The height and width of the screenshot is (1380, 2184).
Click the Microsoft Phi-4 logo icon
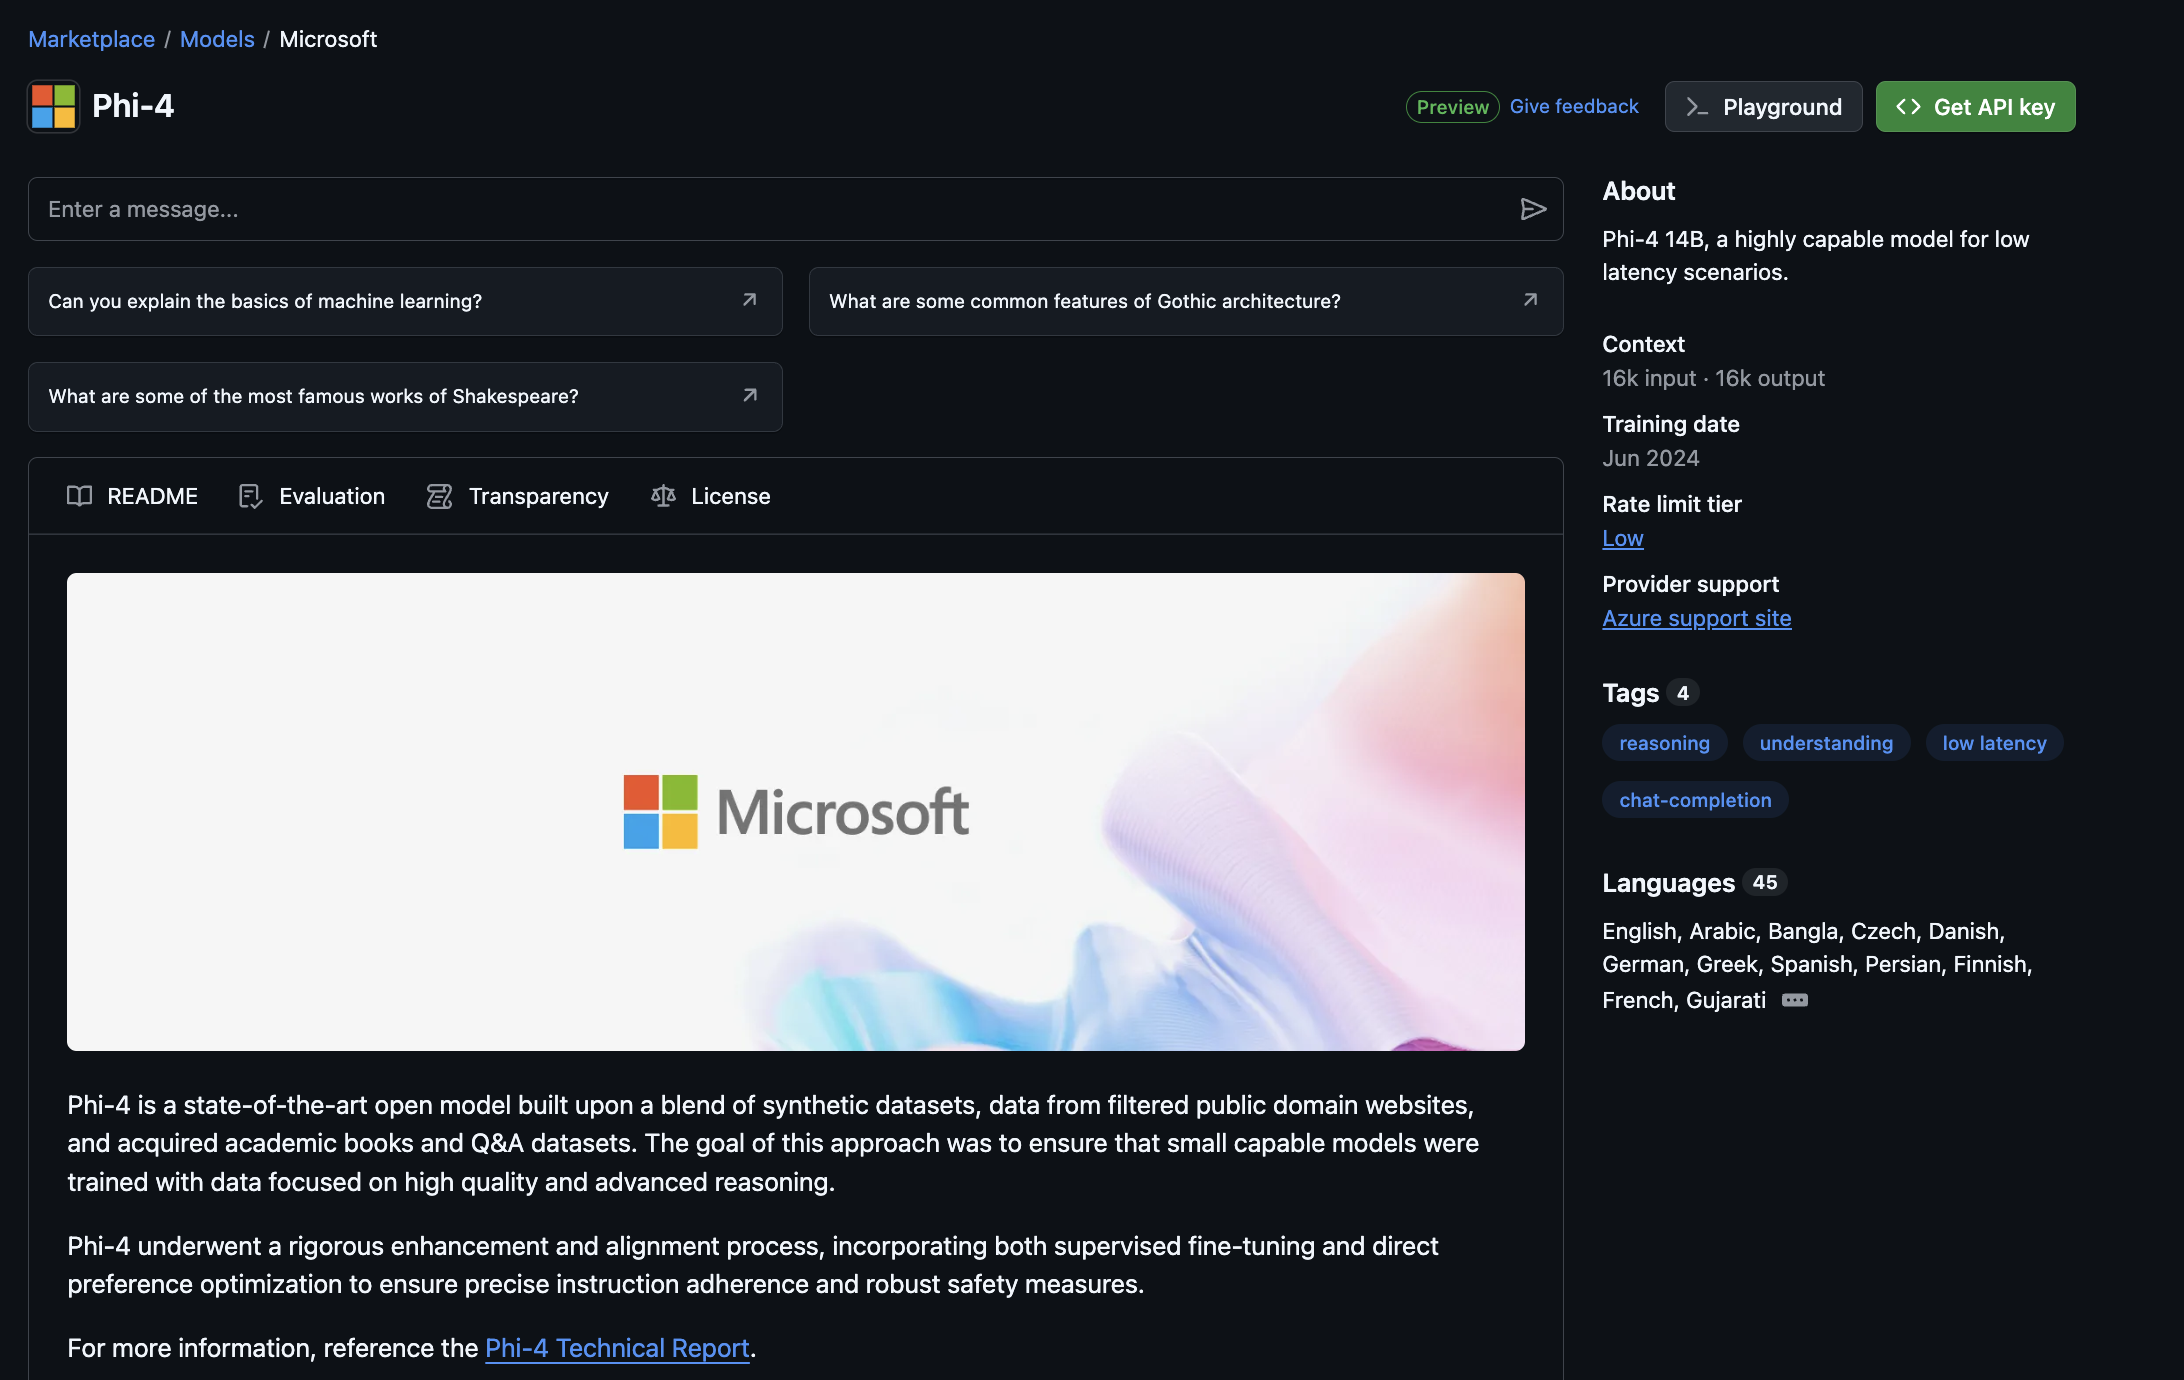tap(53, 106)
